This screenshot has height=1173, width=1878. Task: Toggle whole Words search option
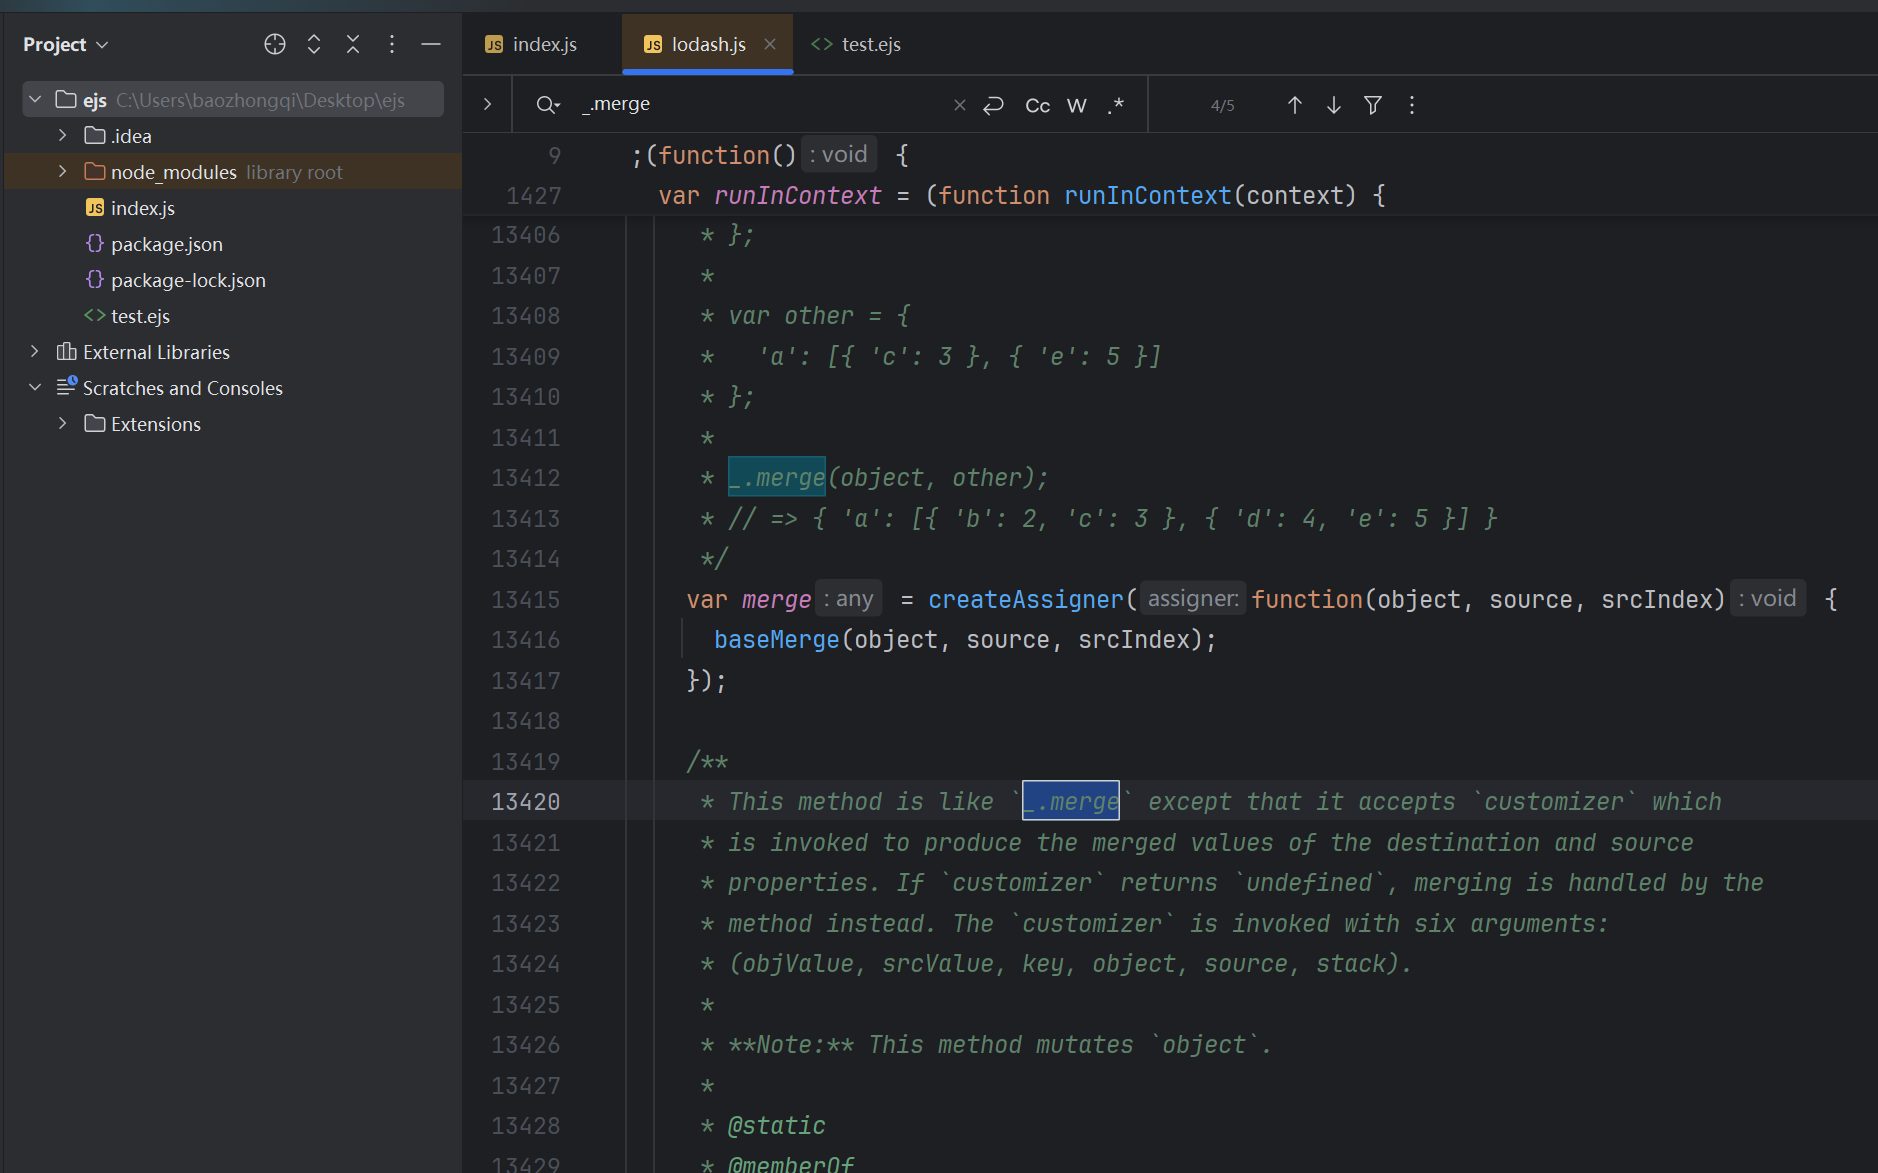[1077, 105]
